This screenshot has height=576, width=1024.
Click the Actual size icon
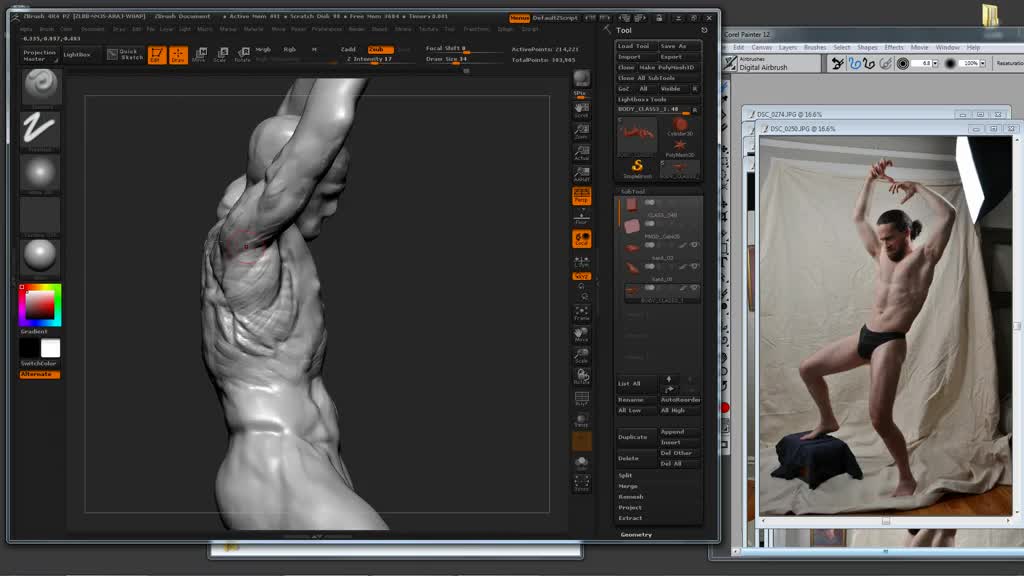pyautogui.click(x=581, y=153)
